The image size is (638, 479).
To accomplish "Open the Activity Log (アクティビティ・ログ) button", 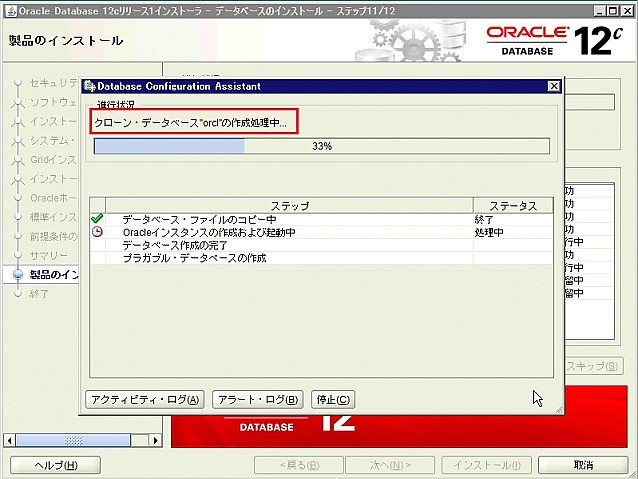I will click(145, 400).
